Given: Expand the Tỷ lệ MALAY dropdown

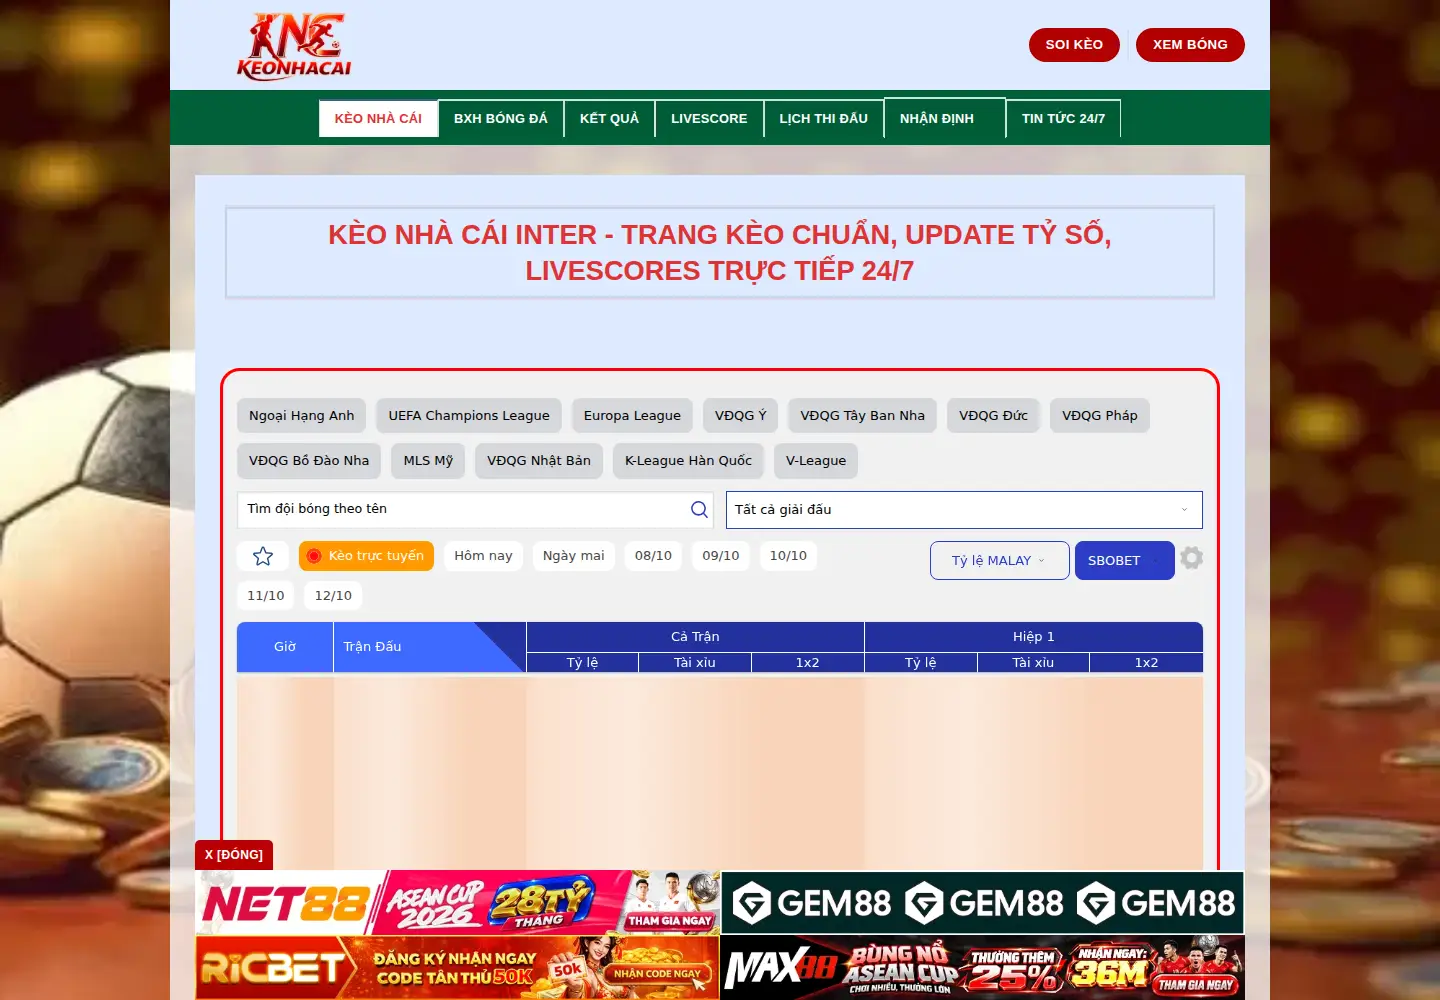Looking at the screenshot, I should [999, 560].
